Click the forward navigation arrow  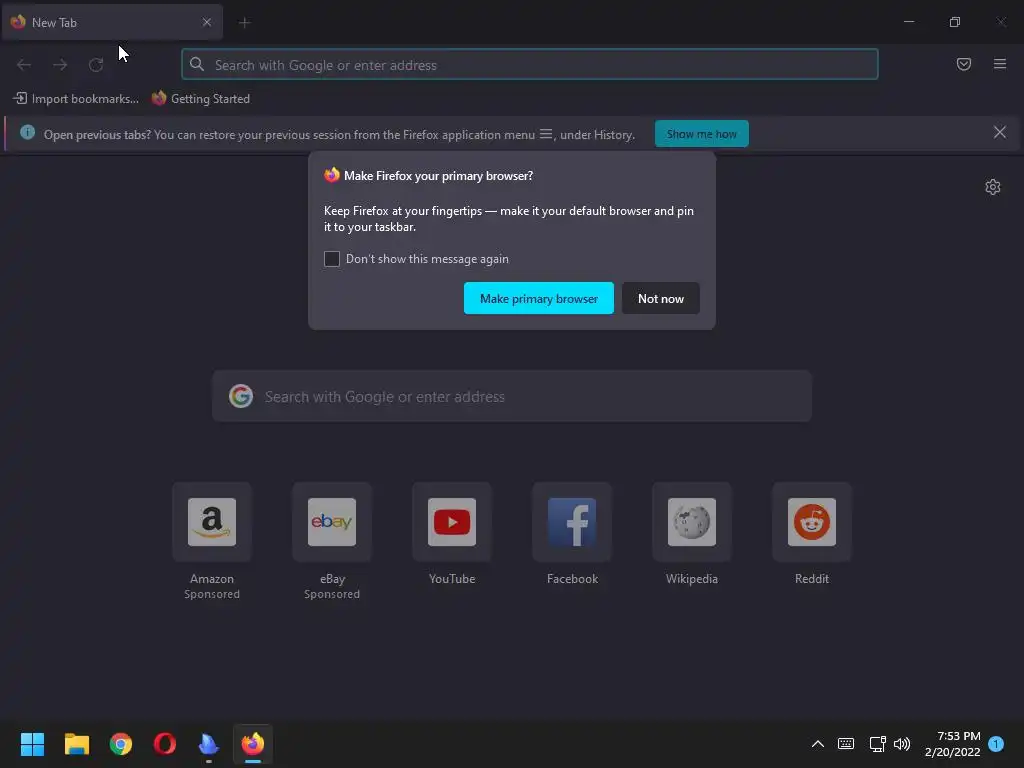[x=60, y=65]
